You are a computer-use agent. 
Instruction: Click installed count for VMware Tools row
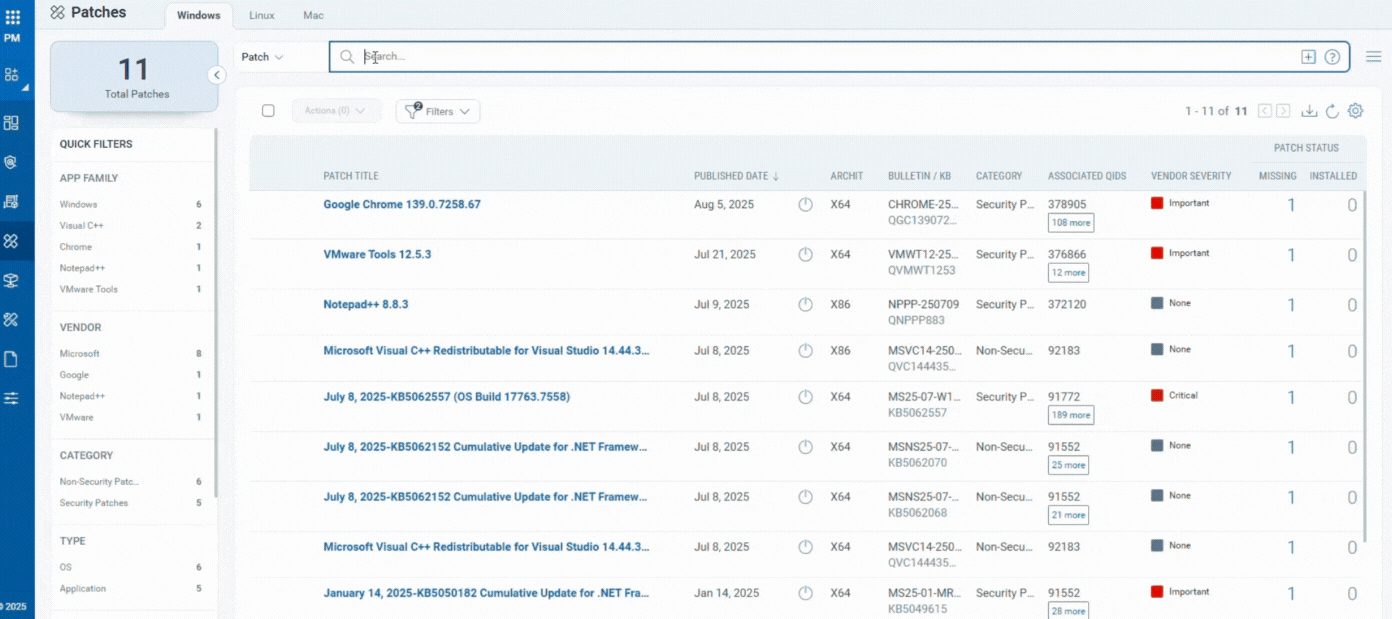[1352, 255]
